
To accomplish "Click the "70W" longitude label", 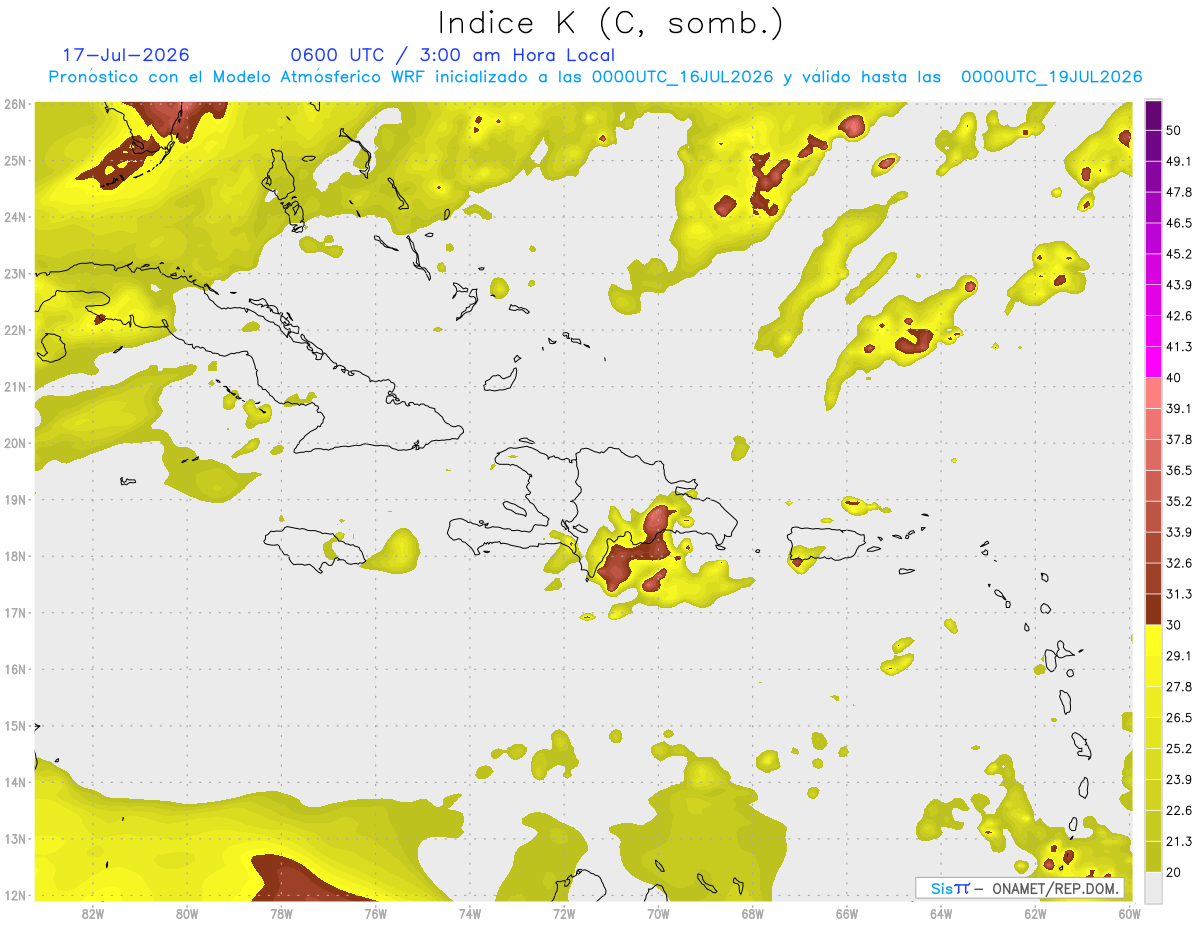I will click(658, 913).
